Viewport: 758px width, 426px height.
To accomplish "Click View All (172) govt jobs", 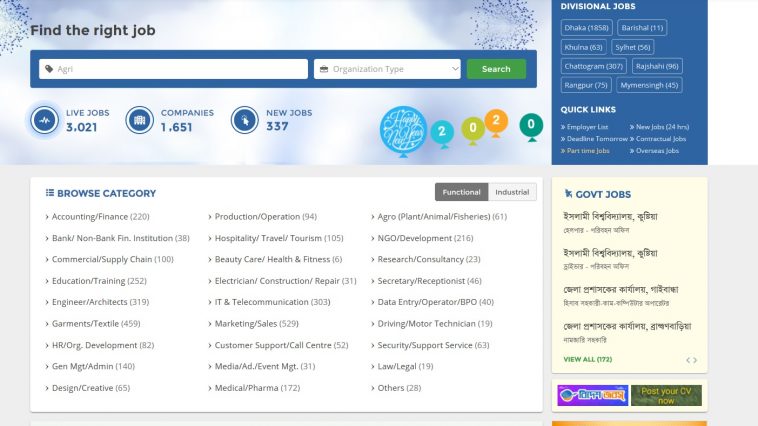I will [586, 359].
